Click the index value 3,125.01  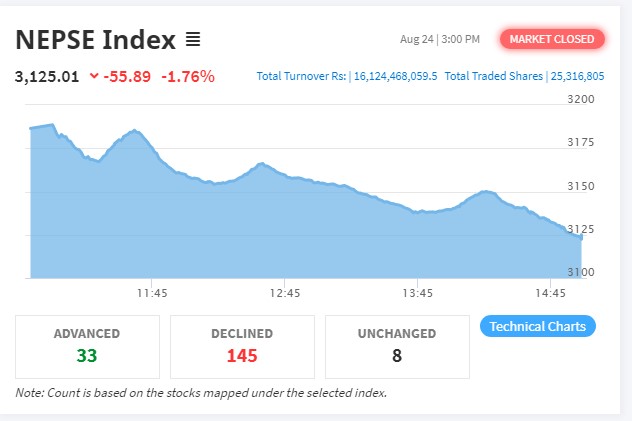47,75
